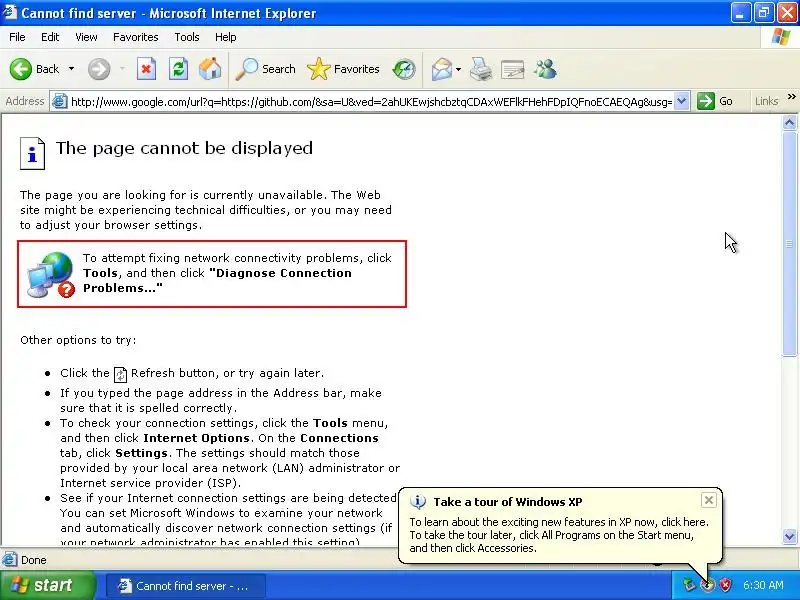Click the 6:30 AM tray clock
This screenshot has width=800, height=600.
pos(763,585)
